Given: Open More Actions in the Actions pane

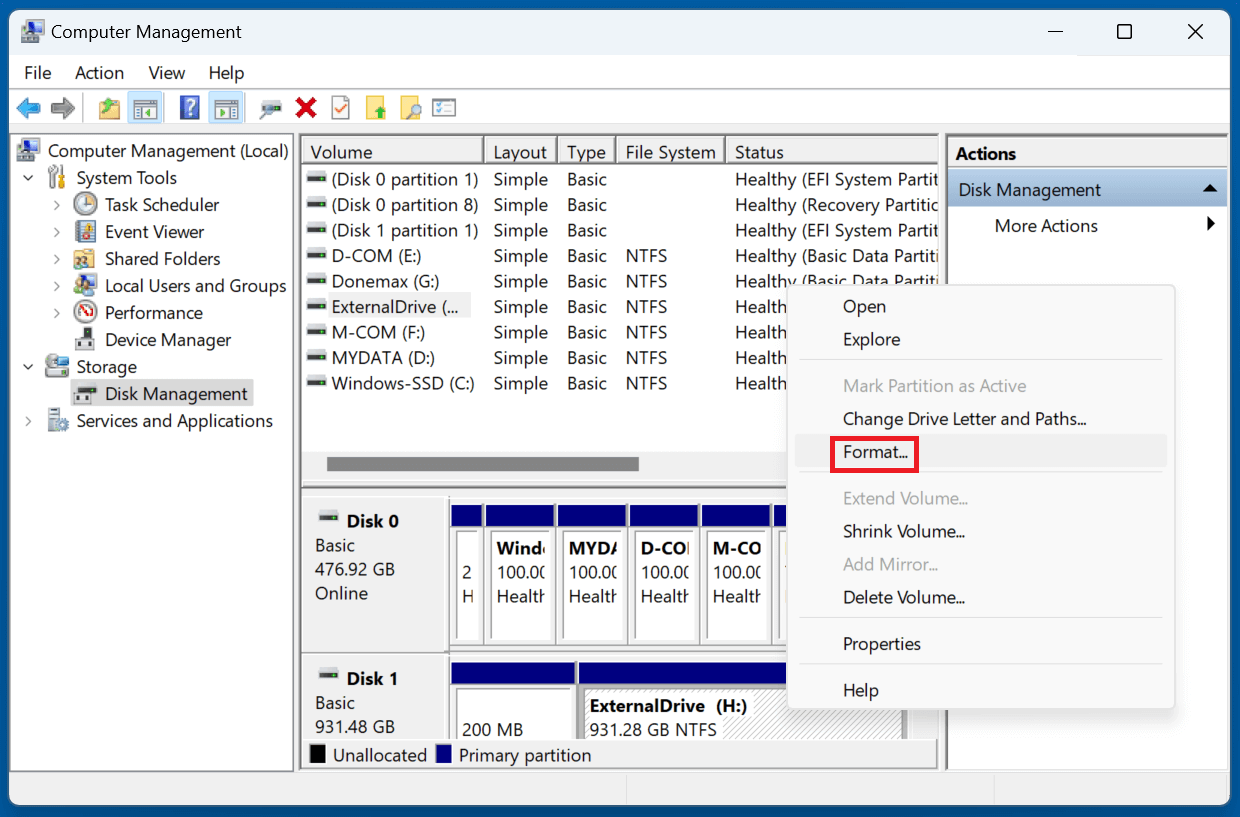Looking at the screenshot, I should click(x=1045, y=226).
